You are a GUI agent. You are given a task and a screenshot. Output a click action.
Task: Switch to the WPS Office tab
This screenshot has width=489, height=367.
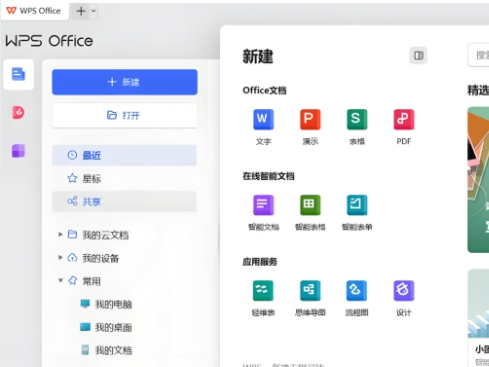[34, 11]
